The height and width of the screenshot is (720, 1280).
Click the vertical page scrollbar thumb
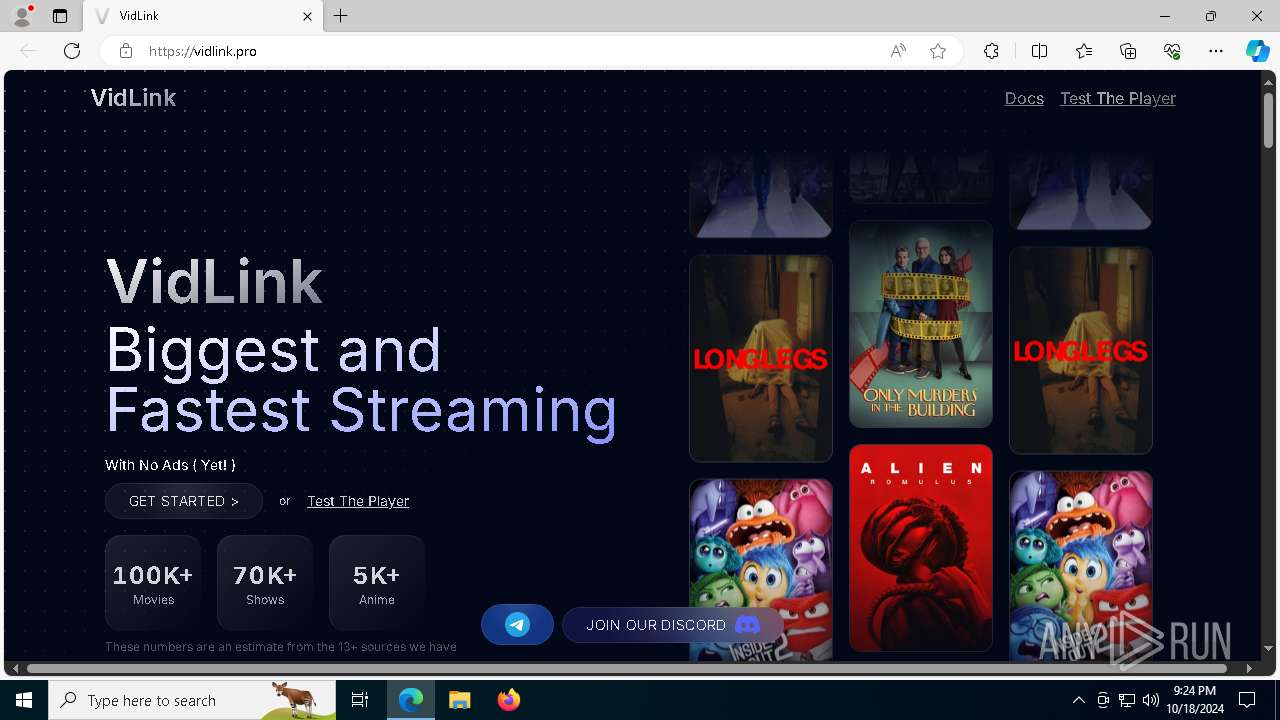(x=1269, y=120)
